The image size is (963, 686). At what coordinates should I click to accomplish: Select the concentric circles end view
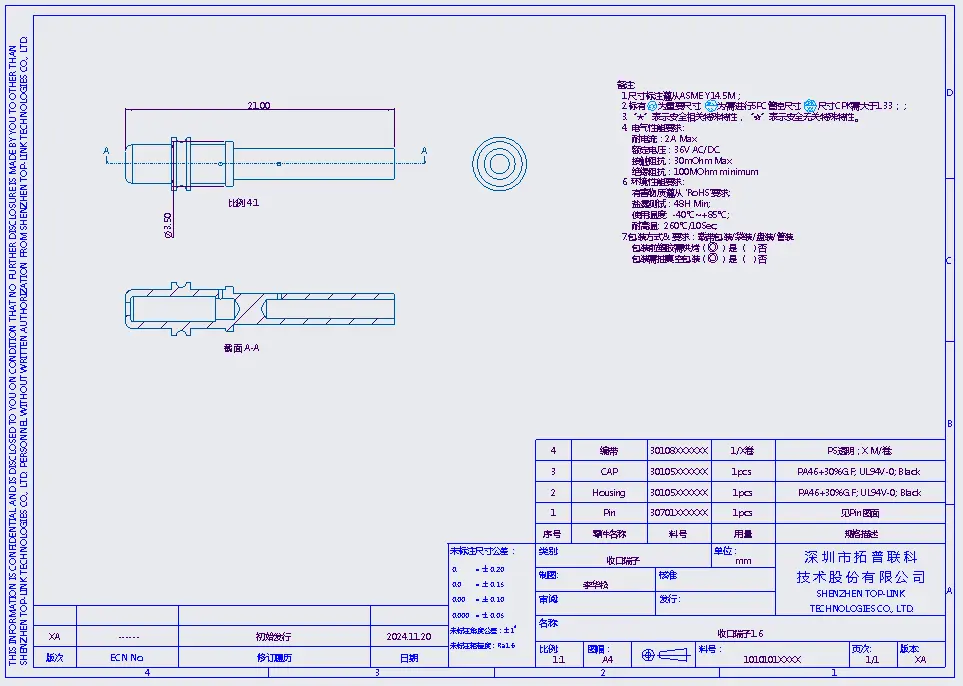pyautogui.click(x=497, y=163)
